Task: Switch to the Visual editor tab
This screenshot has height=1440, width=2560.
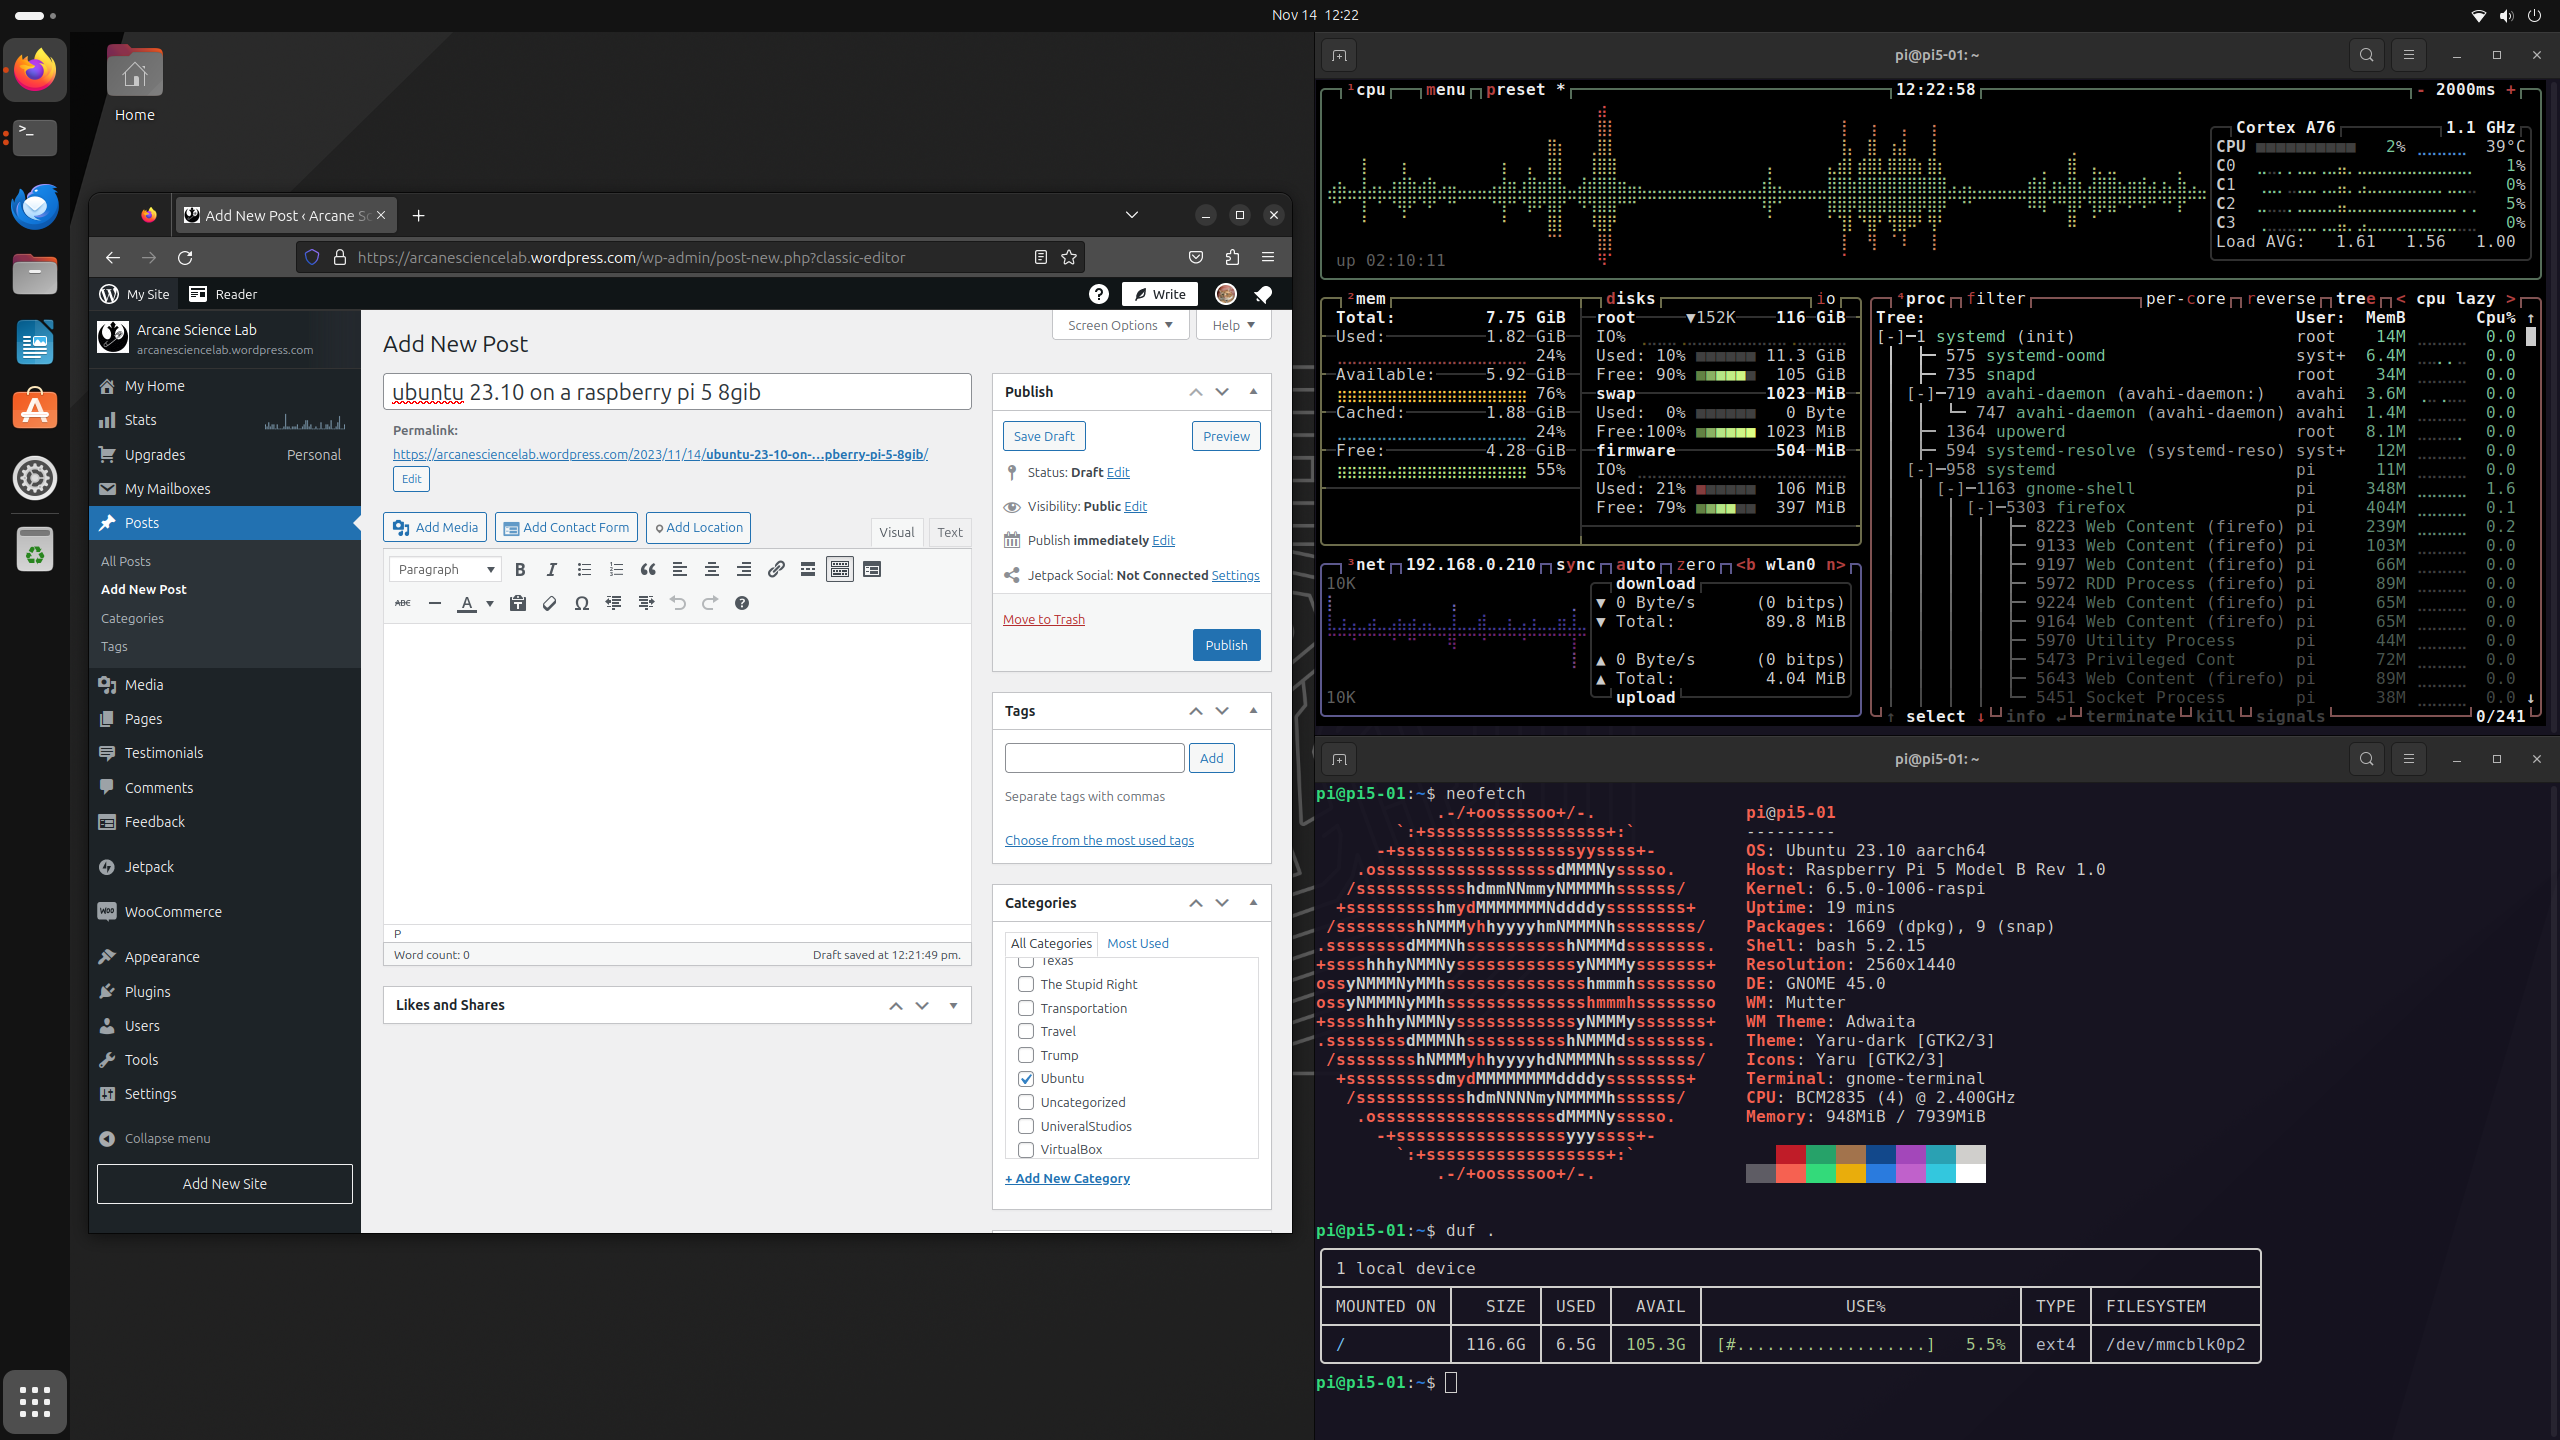Action: 896,533
